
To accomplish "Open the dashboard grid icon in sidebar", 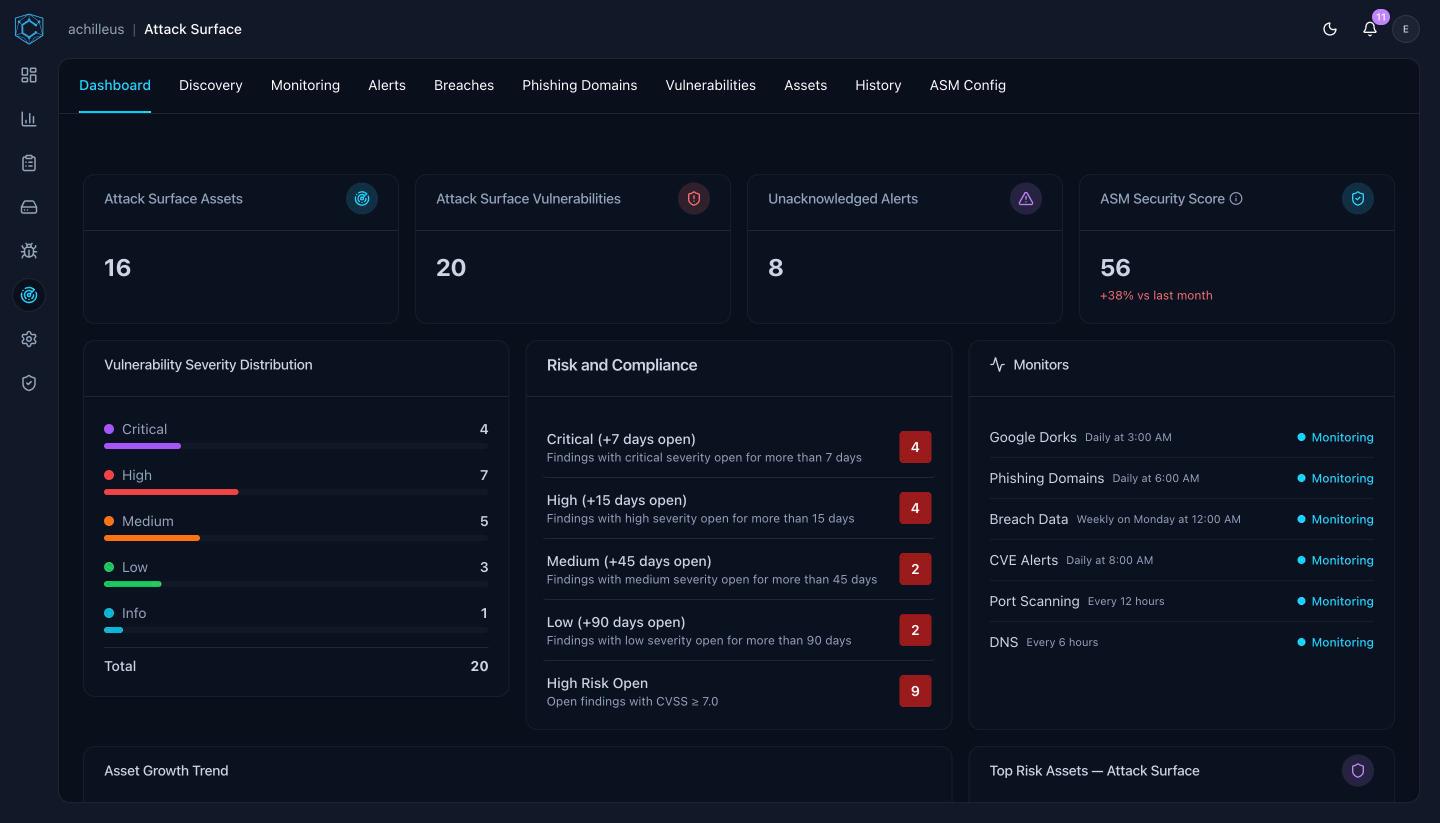I will (29, 75).
